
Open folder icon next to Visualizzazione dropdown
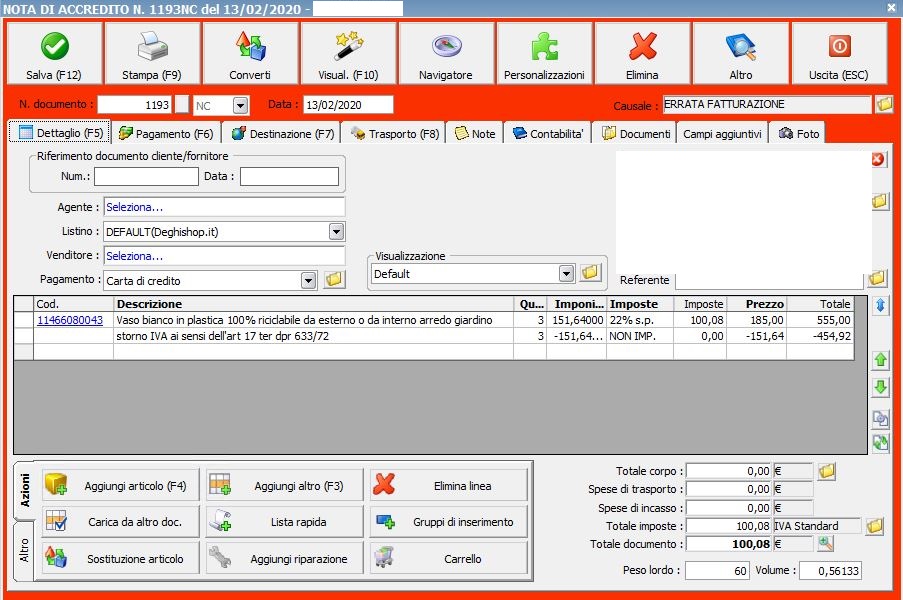point(590,273)
